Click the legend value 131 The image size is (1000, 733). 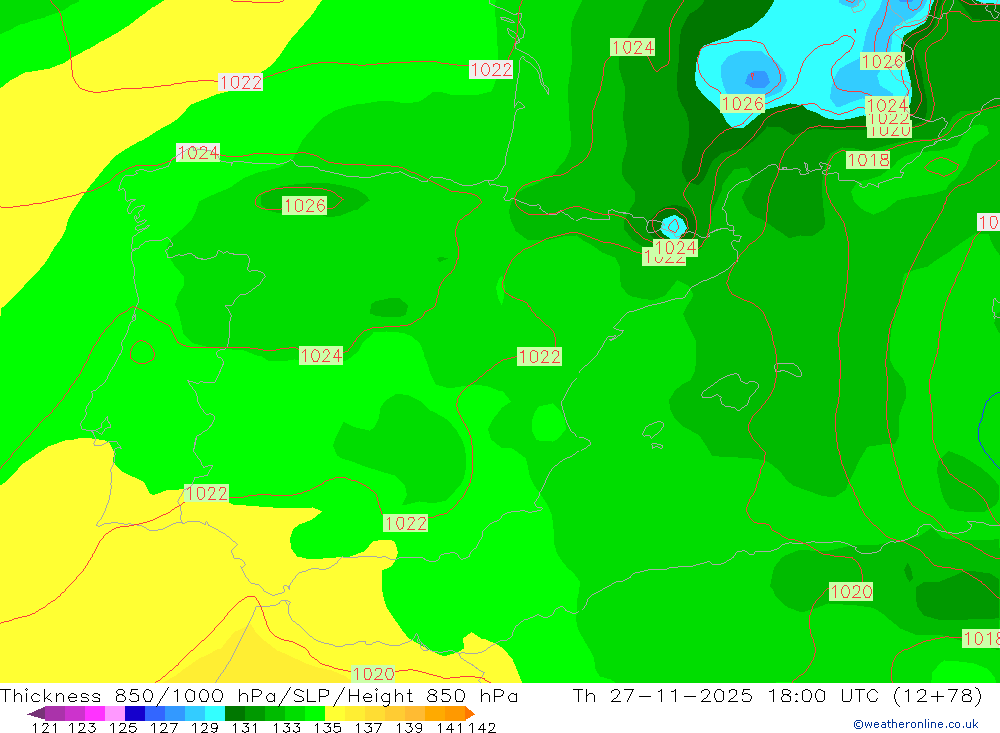click(x=245, y=727)
